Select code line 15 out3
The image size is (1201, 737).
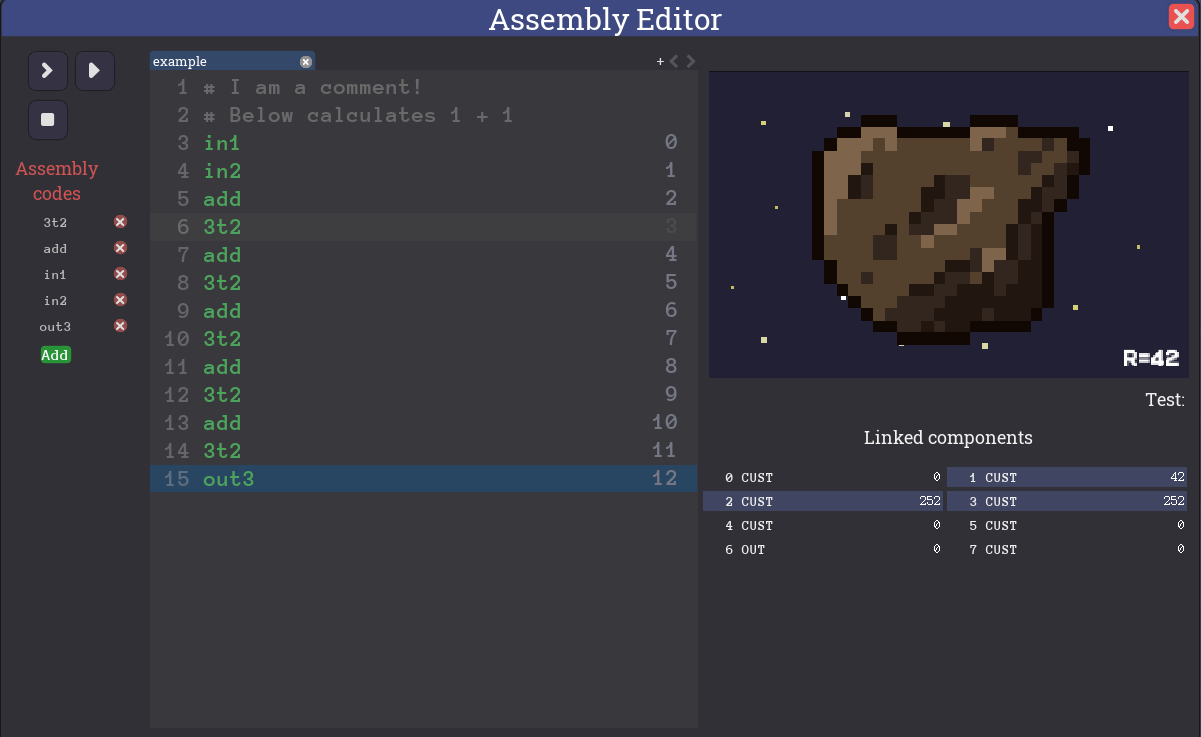click(229, 479)
